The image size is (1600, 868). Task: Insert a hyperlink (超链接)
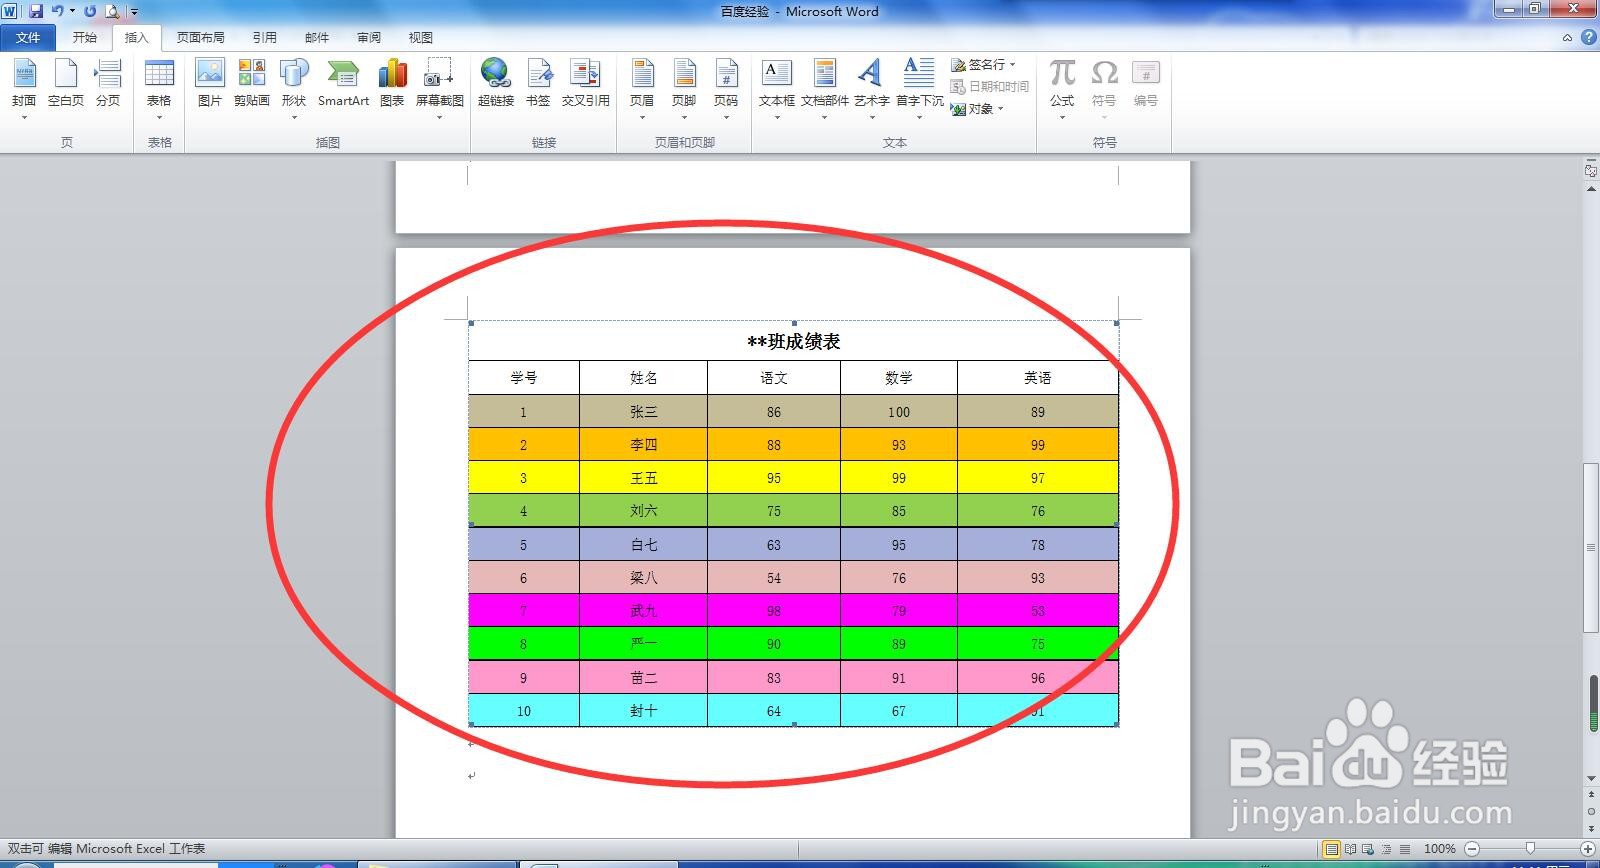point(496,84)
